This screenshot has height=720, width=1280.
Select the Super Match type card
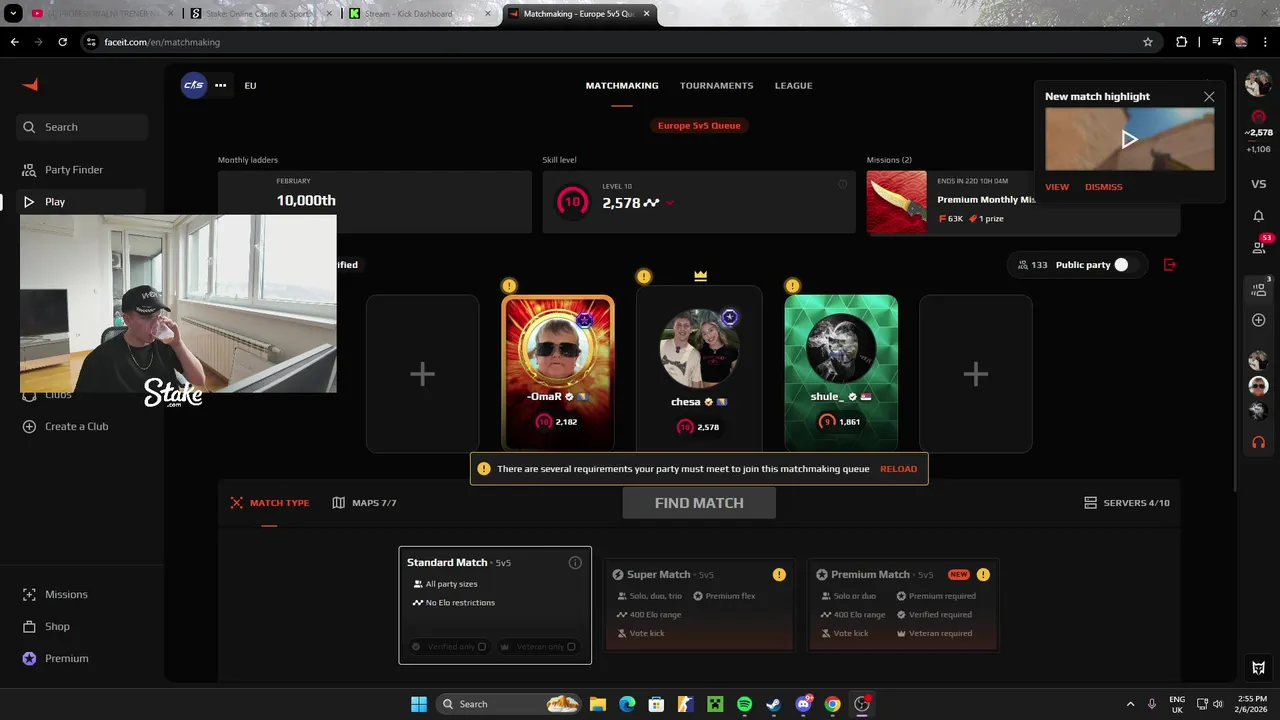699,605
